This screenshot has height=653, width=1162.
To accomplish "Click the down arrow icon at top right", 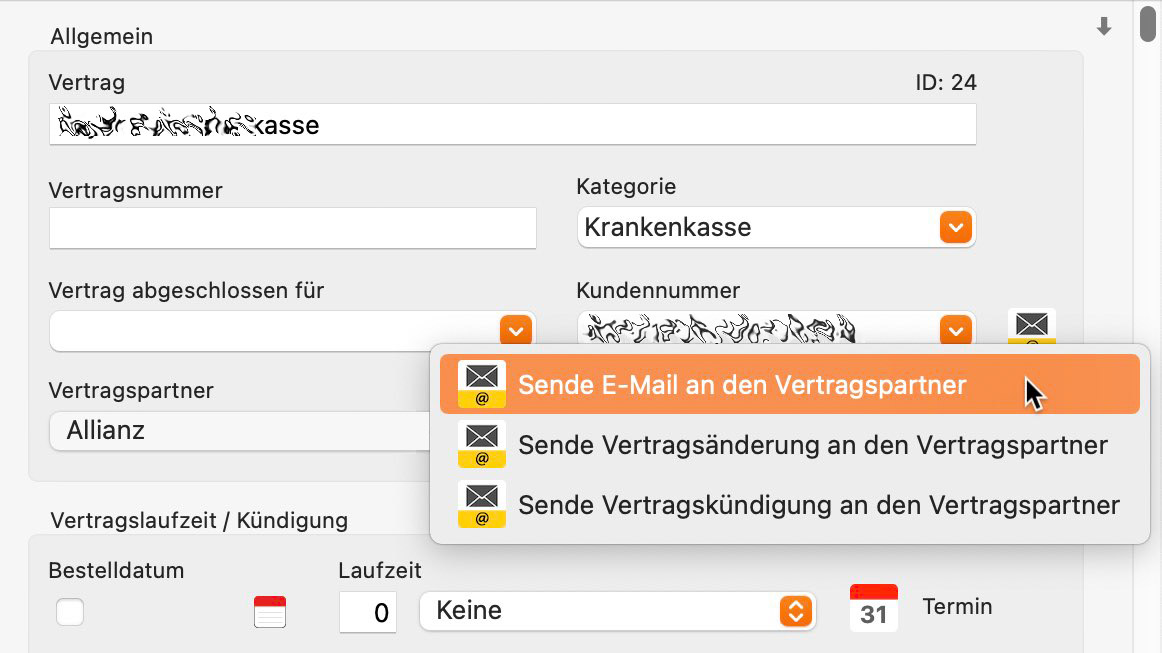I will pyautogui.click(x=1104, y=27).
